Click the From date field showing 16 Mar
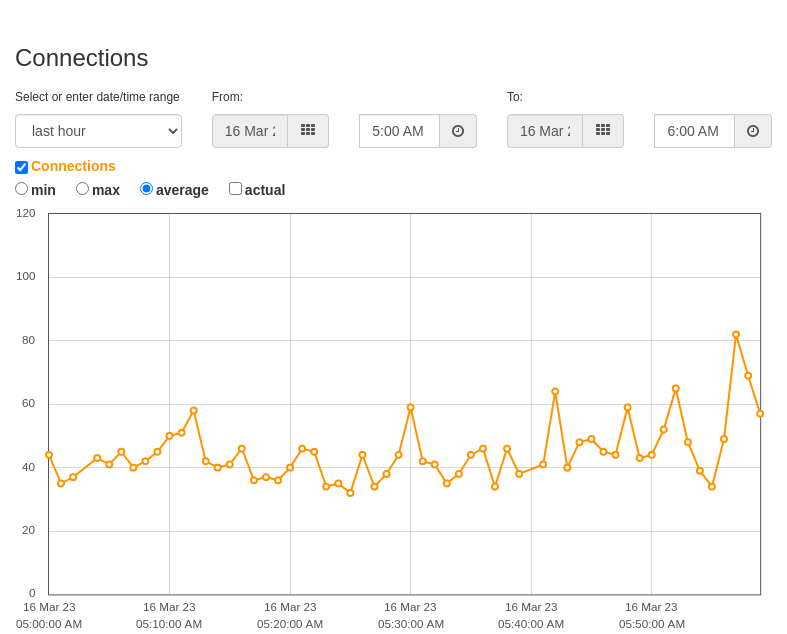Viewport: 787px width, 634px height. (x=250, y=131)
